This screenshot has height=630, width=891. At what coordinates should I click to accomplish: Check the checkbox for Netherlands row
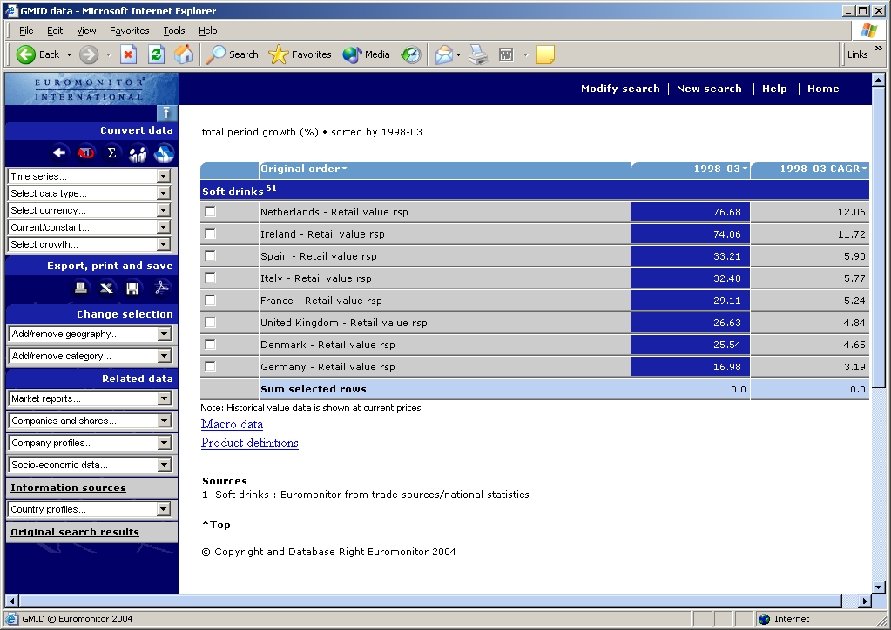click(212, 211)
